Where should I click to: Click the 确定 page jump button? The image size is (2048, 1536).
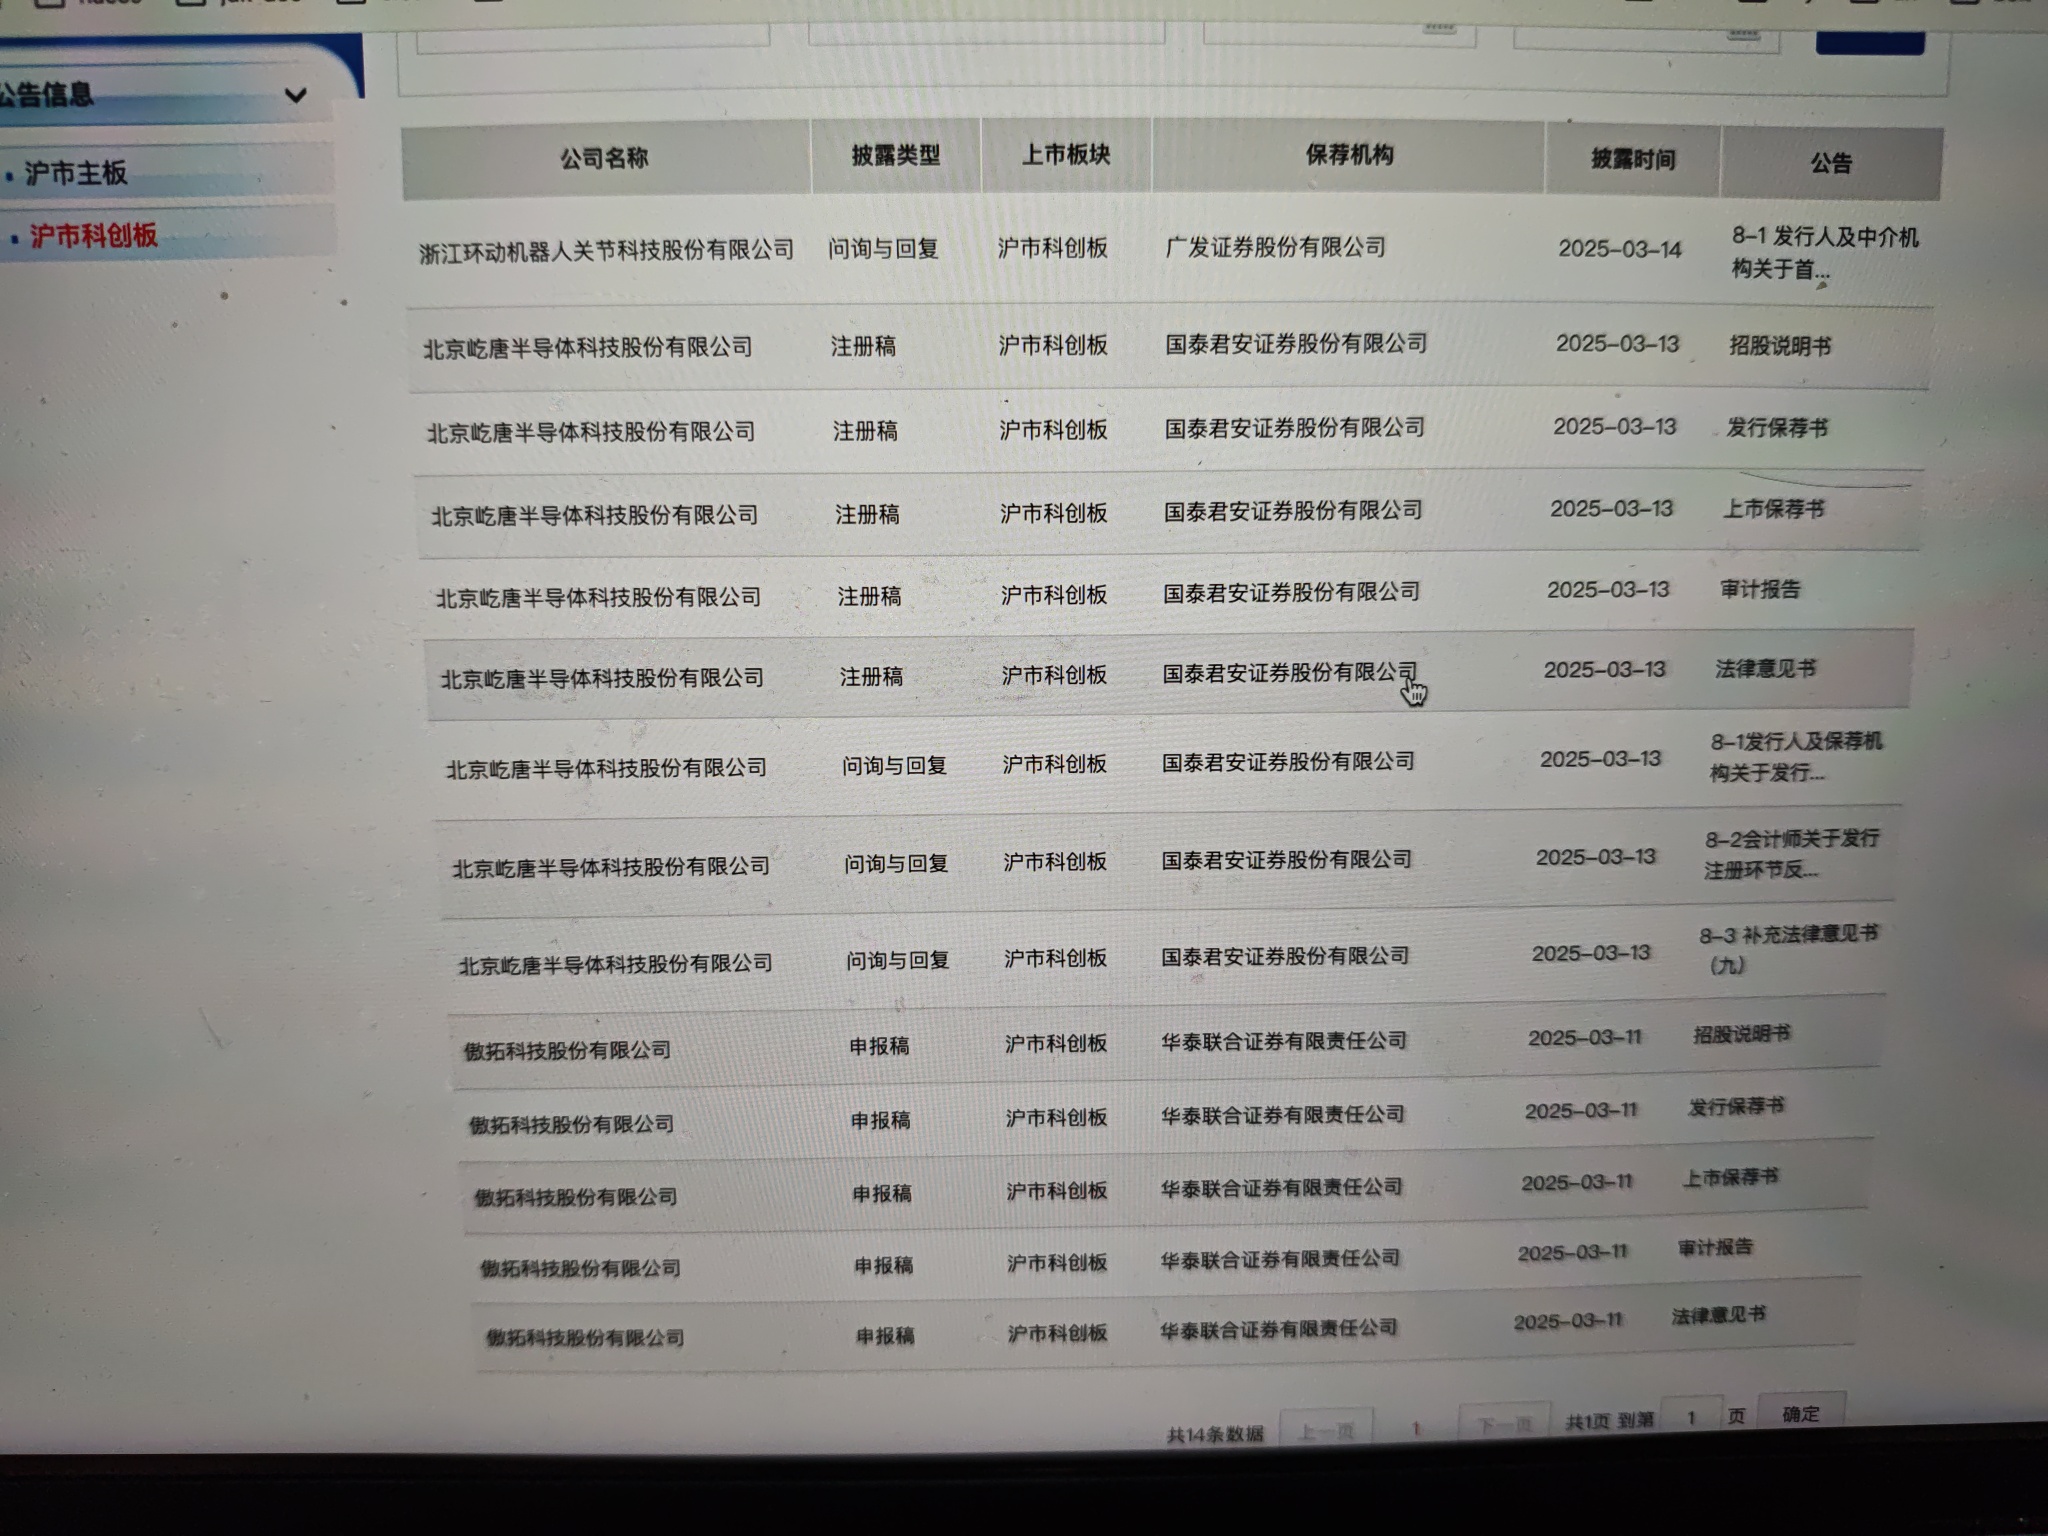point(1801,1414)
